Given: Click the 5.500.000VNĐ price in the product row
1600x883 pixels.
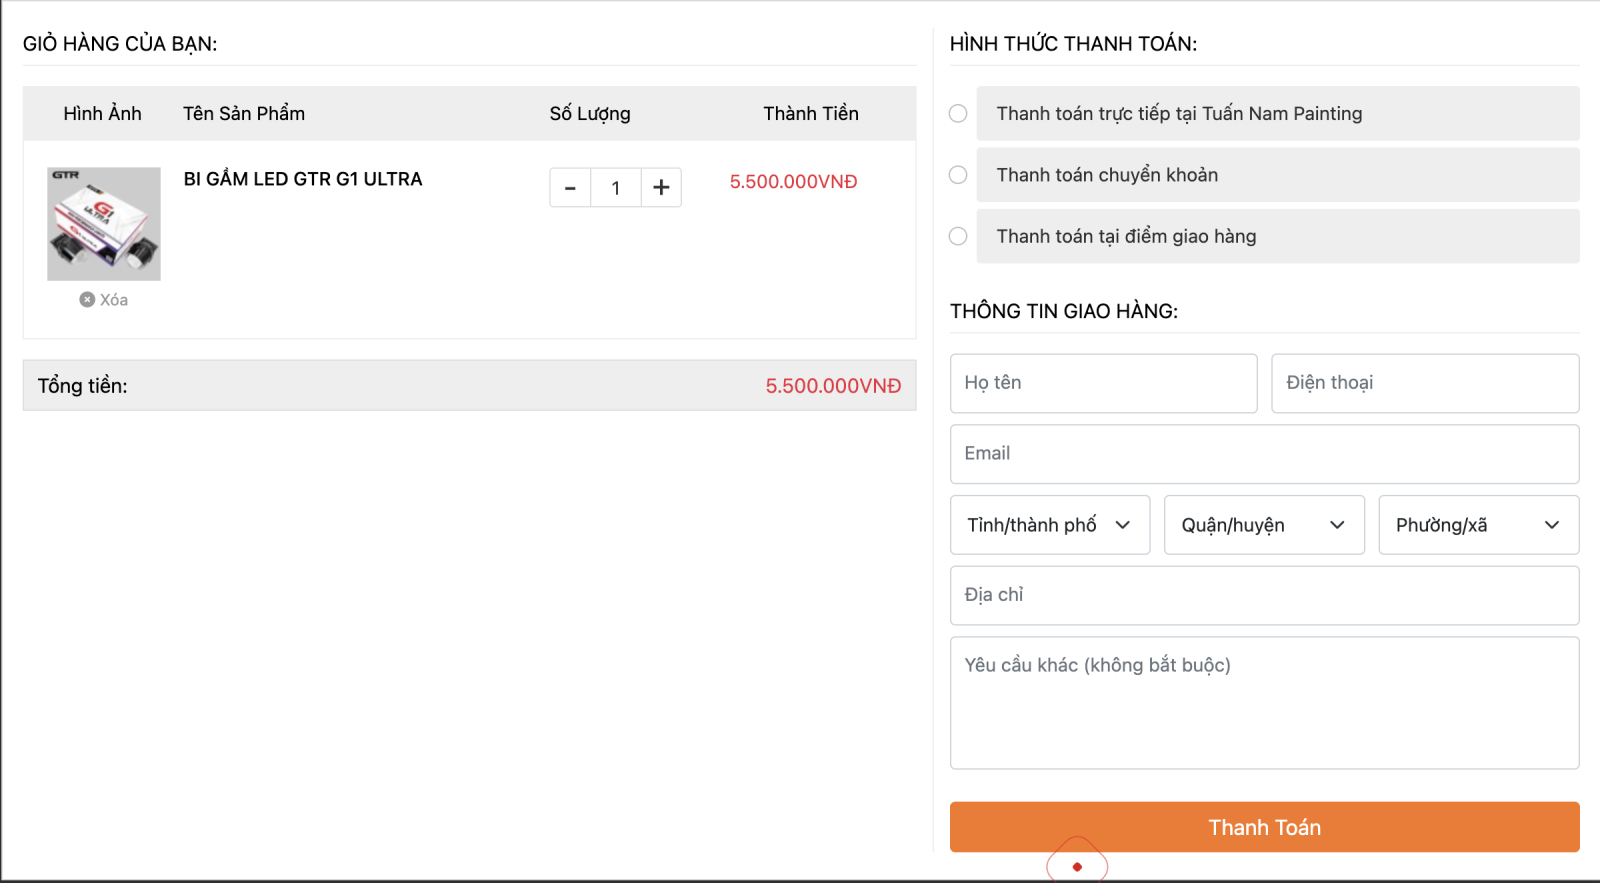Looking at the screenshot, I should (x=793, y=182).
